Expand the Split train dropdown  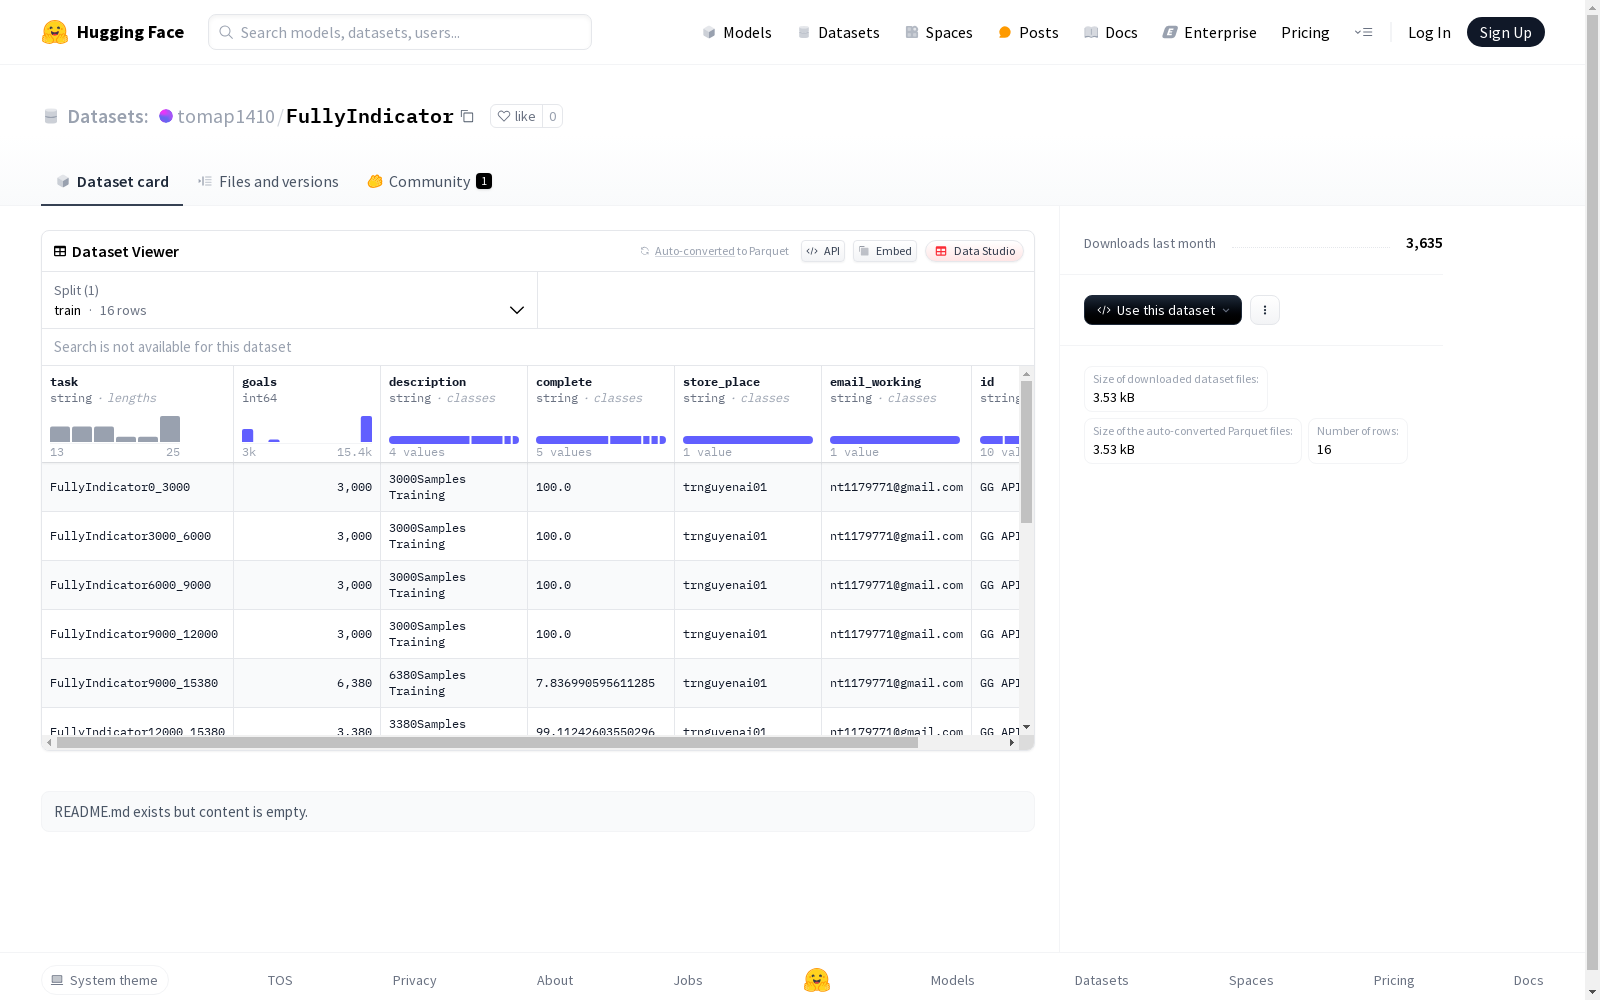[290, 300]
